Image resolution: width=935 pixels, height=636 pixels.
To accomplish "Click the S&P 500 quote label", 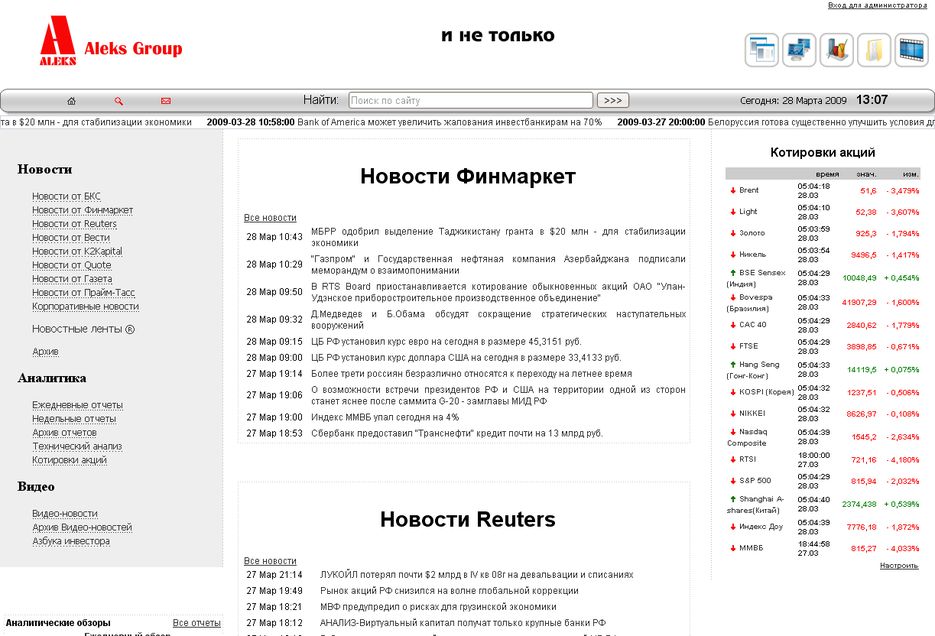I will click(755, 480).
